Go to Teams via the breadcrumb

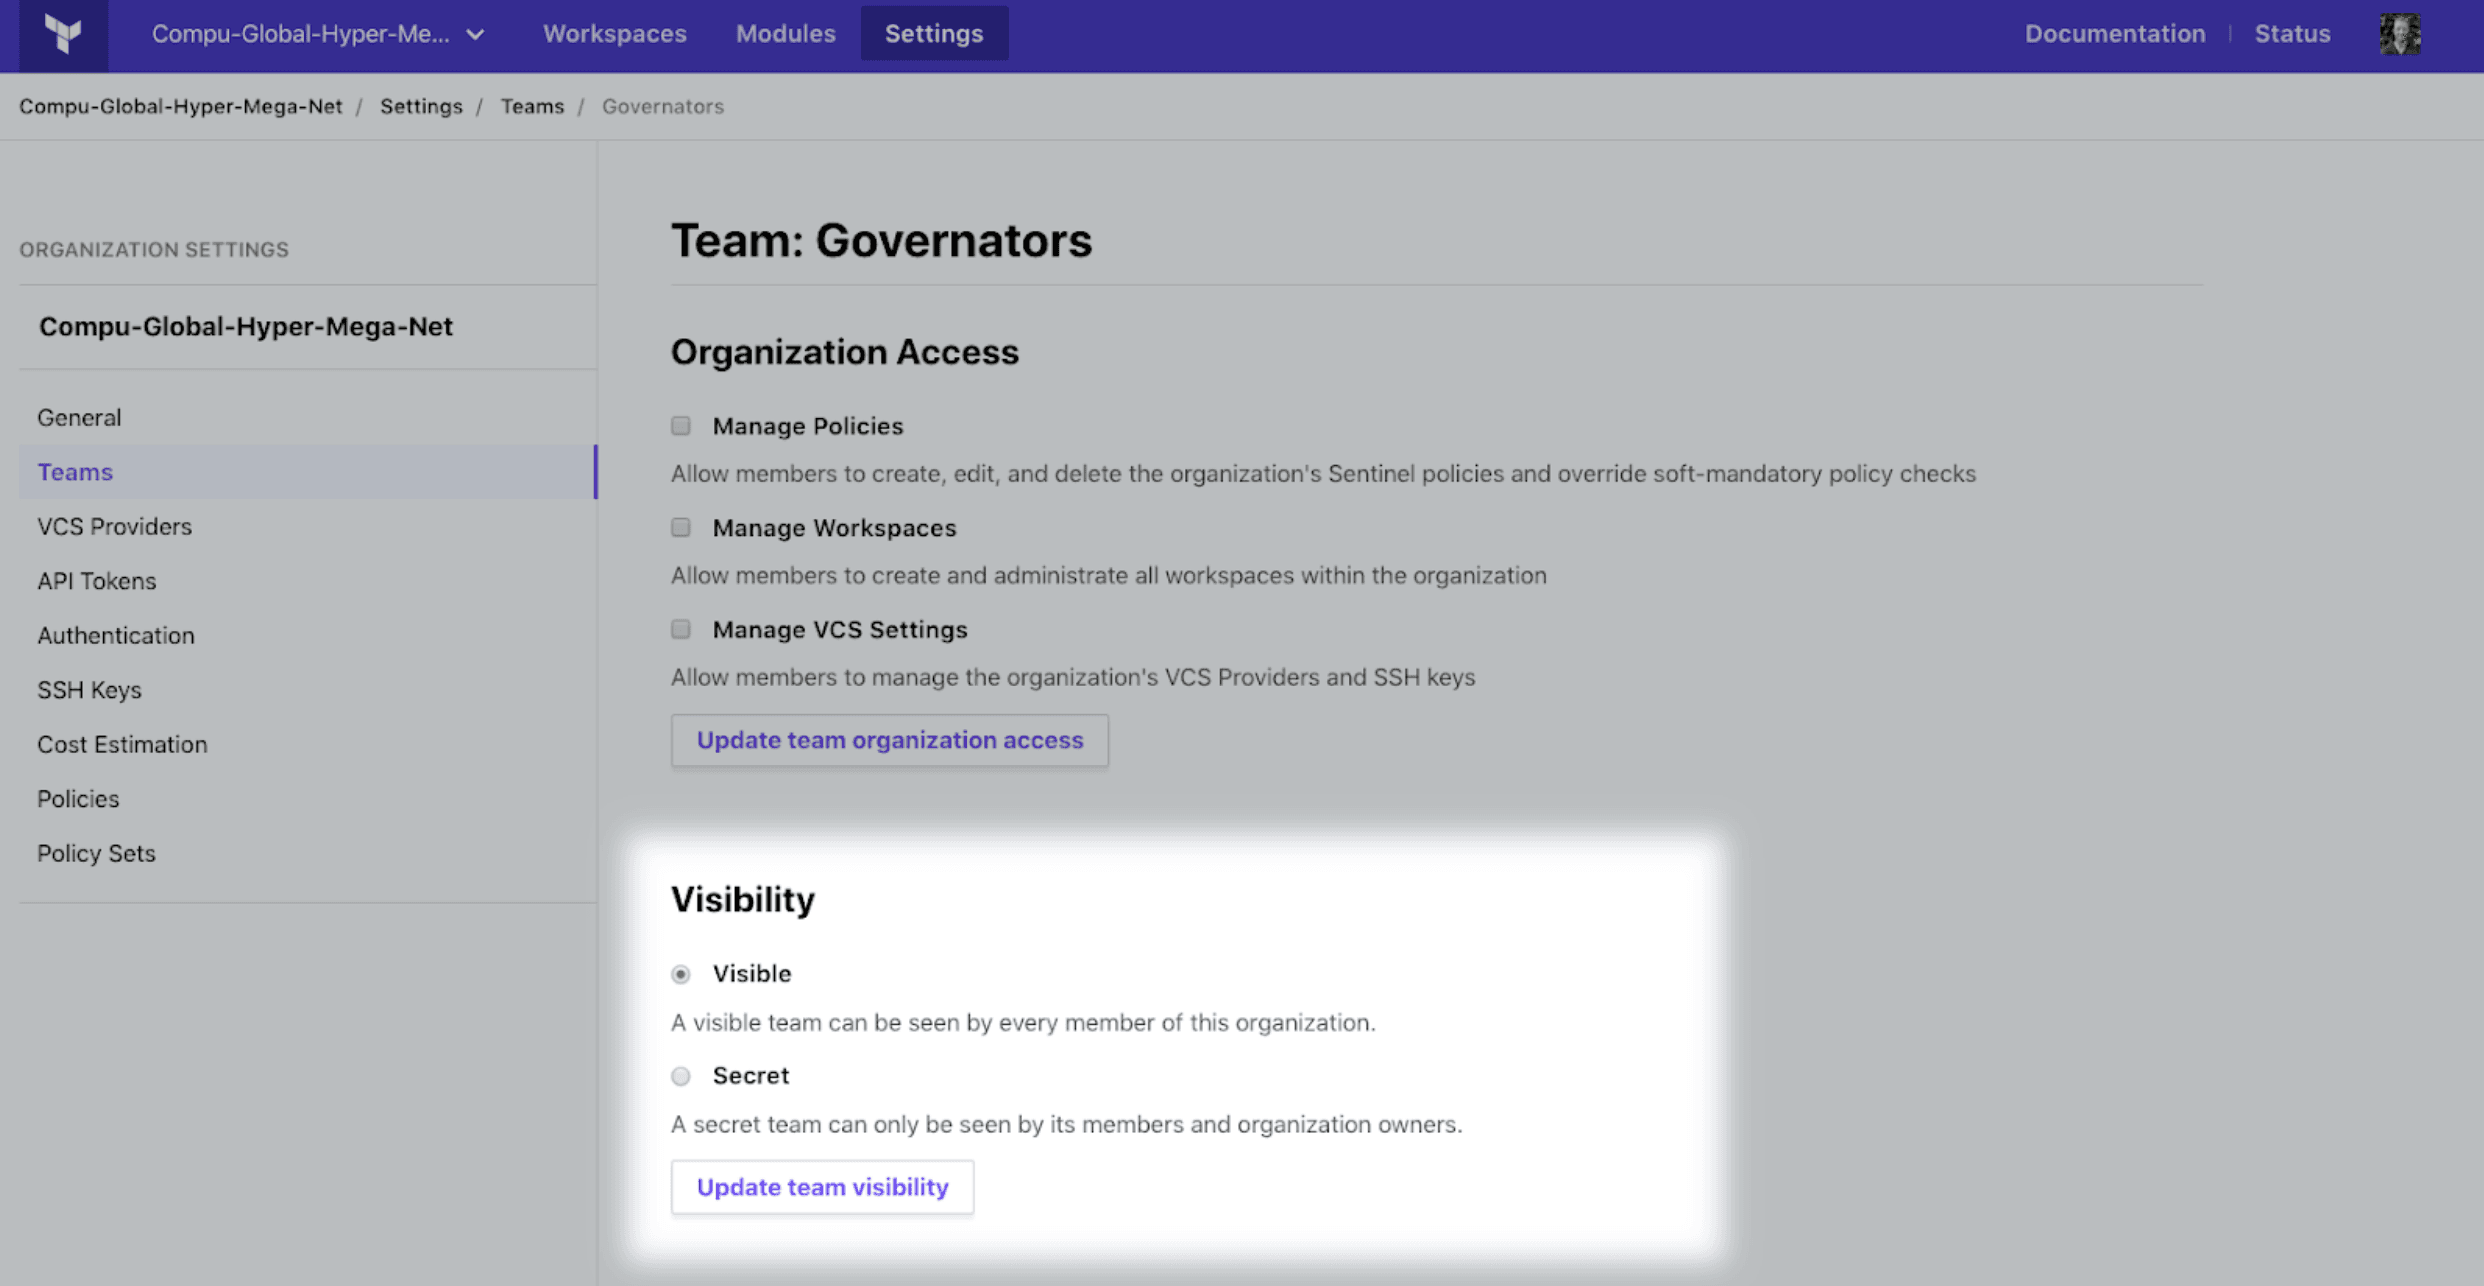pos(532,105)
